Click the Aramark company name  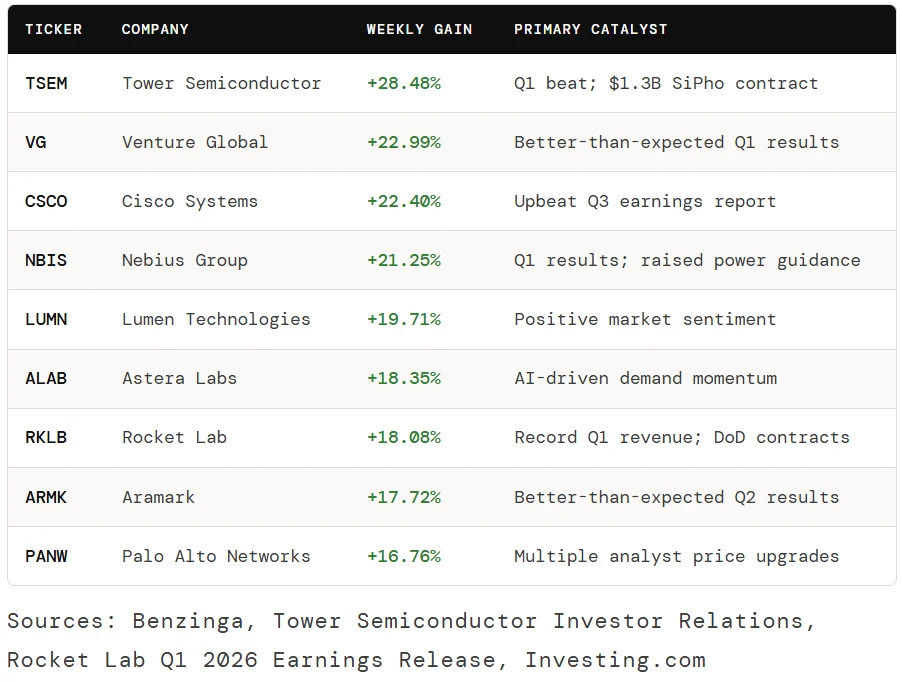click(158, 497)
